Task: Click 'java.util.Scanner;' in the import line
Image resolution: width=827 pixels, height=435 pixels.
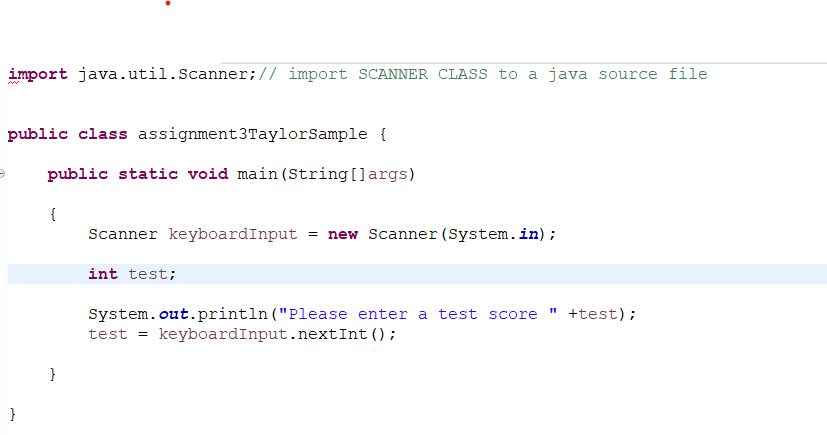Action: [x=168, y=74]
